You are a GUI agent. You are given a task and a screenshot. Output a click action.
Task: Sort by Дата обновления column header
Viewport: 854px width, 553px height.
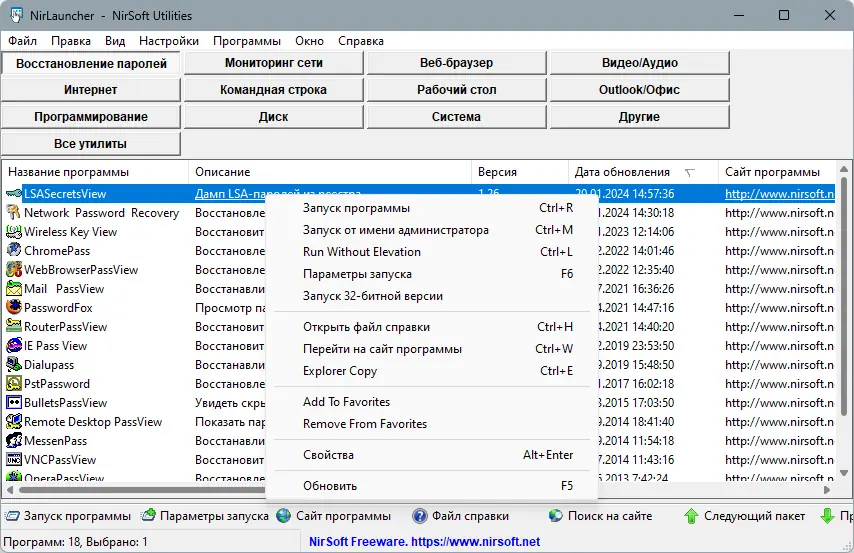tap(643, 172)
